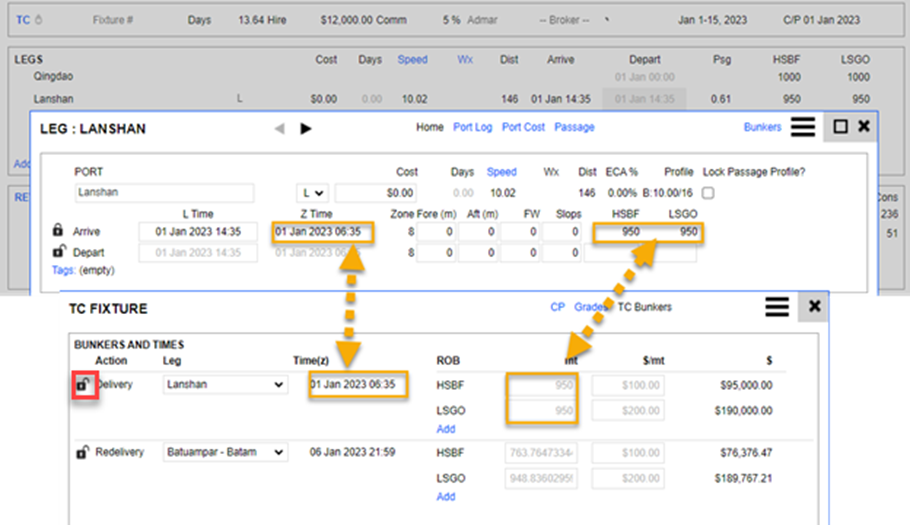Toggle the Redelivery lock icon

coord(82,452)
